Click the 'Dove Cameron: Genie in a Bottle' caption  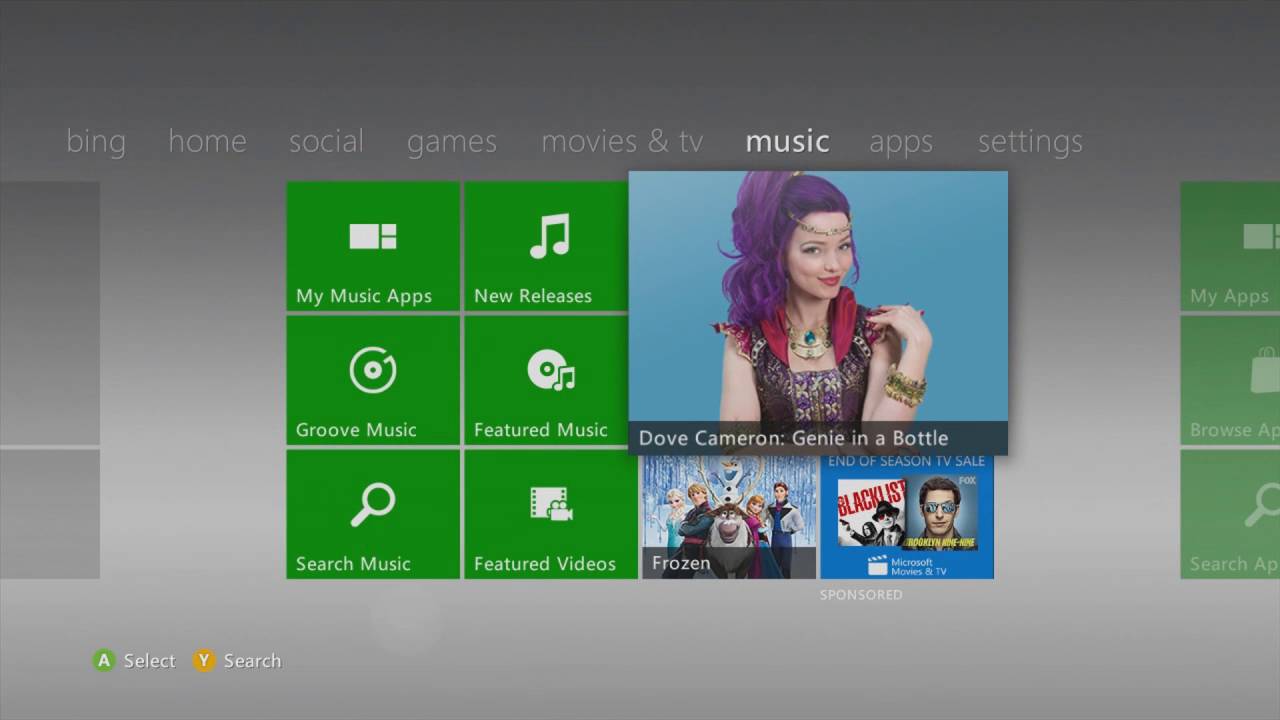(x=793, y=438)
